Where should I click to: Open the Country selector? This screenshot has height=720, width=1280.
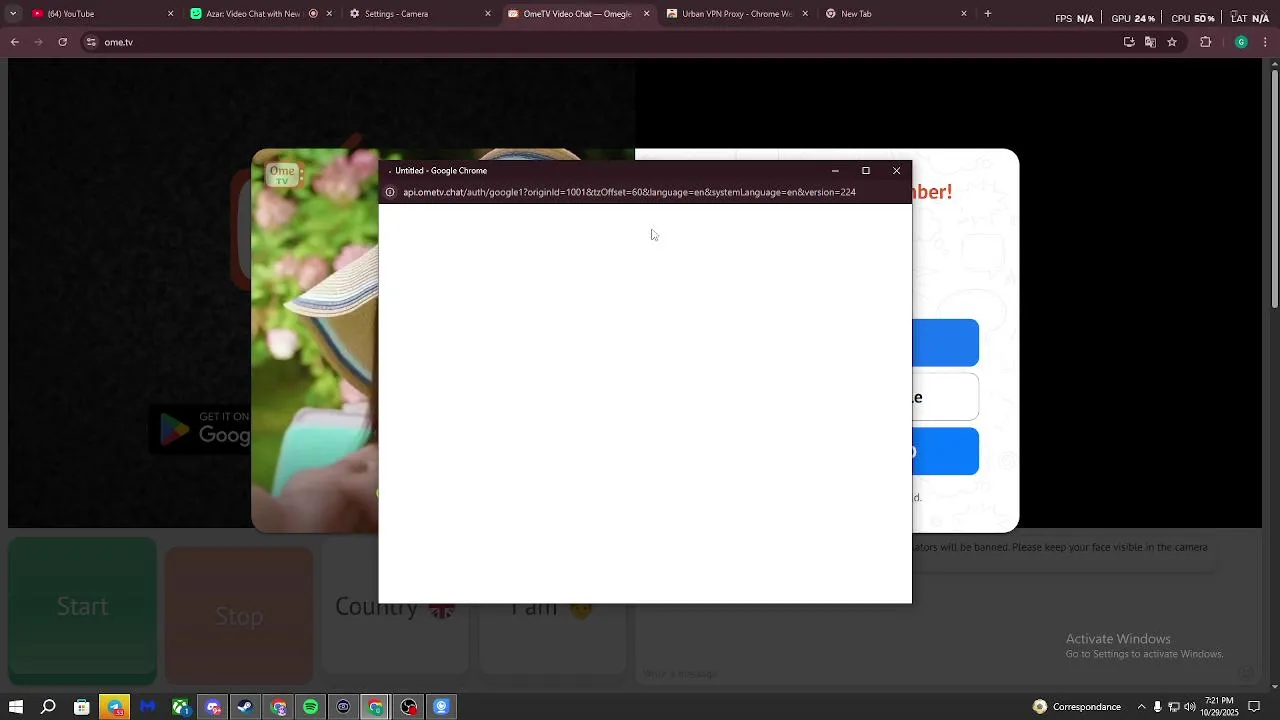pos(394,607)
